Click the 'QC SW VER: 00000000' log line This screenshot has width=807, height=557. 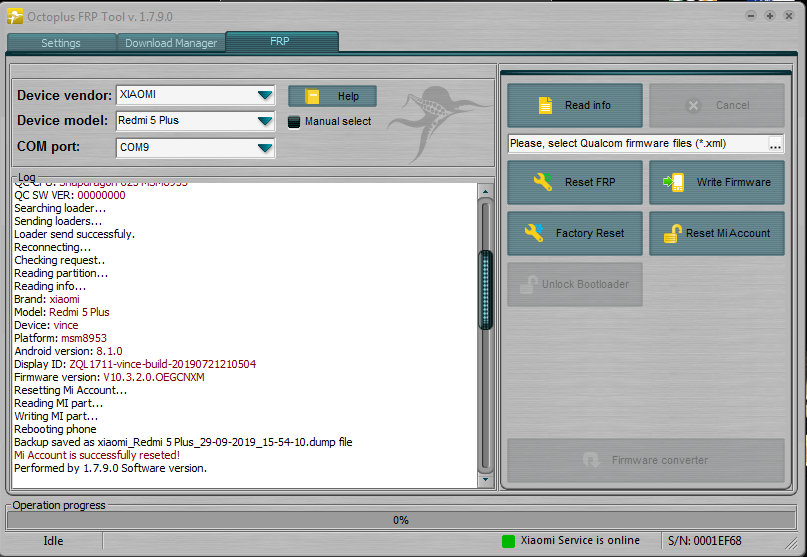click(69, 195)
